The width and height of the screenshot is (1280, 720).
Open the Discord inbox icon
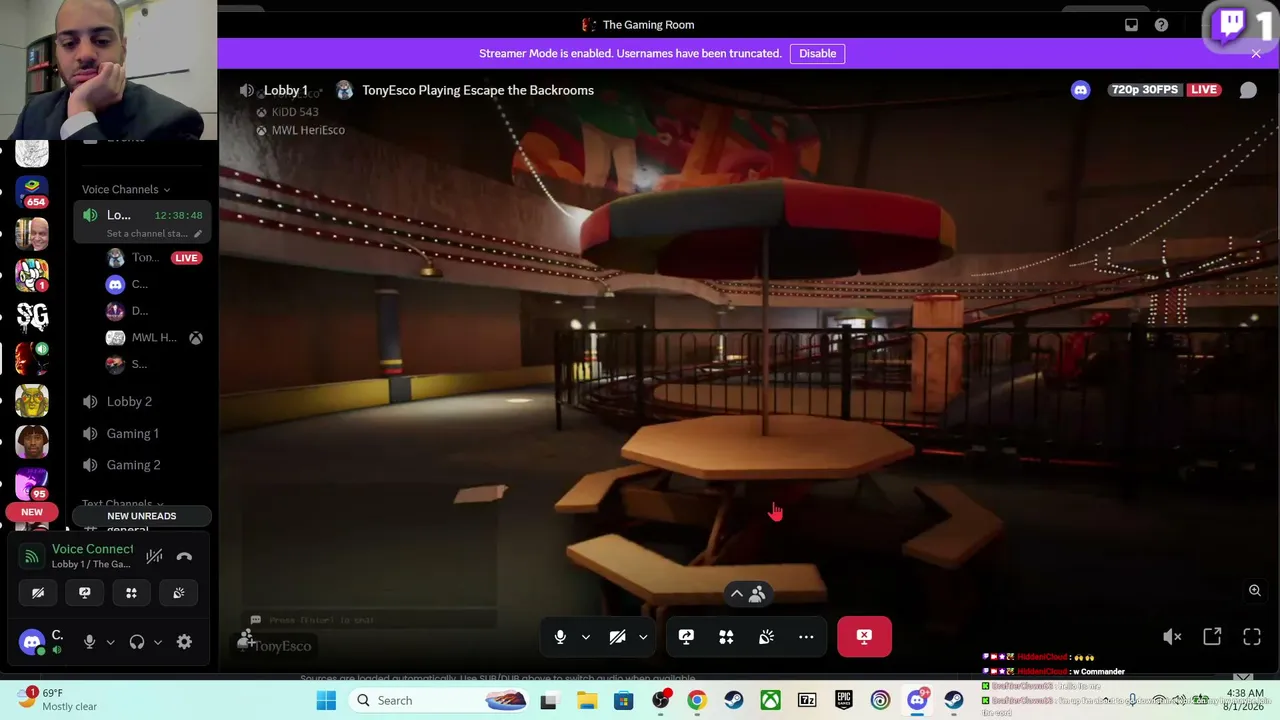point(1131,25)
